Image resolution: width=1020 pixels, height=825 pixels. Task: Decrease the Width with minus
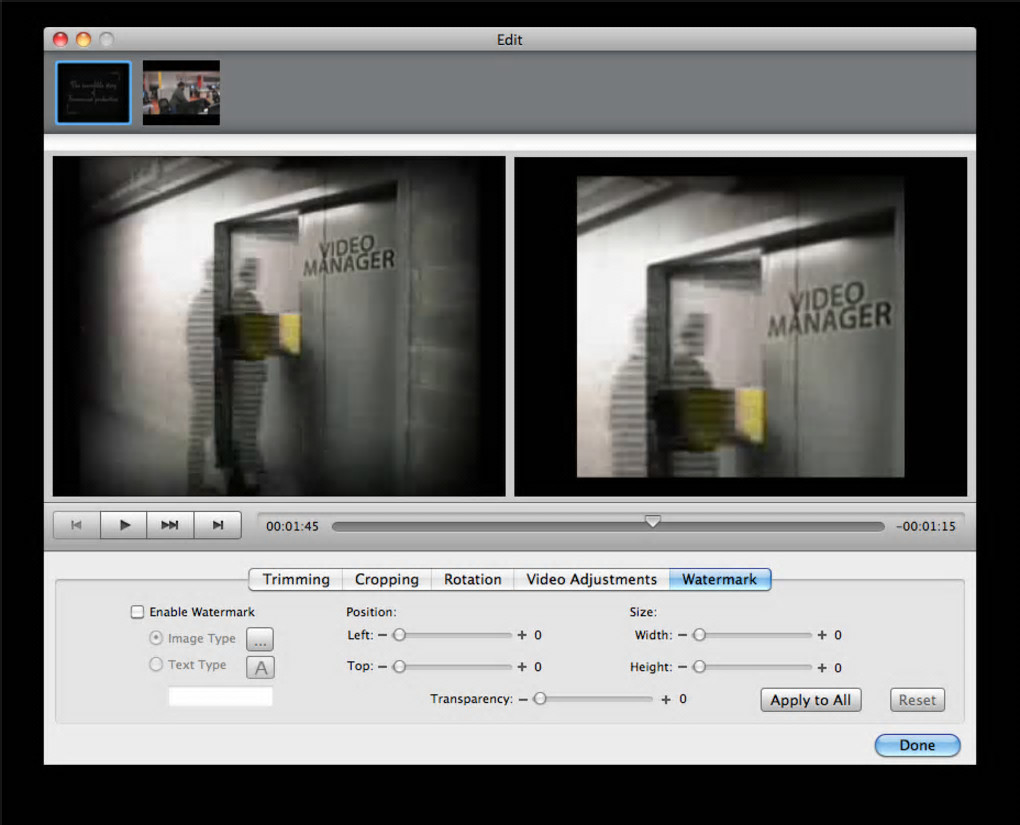[x=682, y=635]
